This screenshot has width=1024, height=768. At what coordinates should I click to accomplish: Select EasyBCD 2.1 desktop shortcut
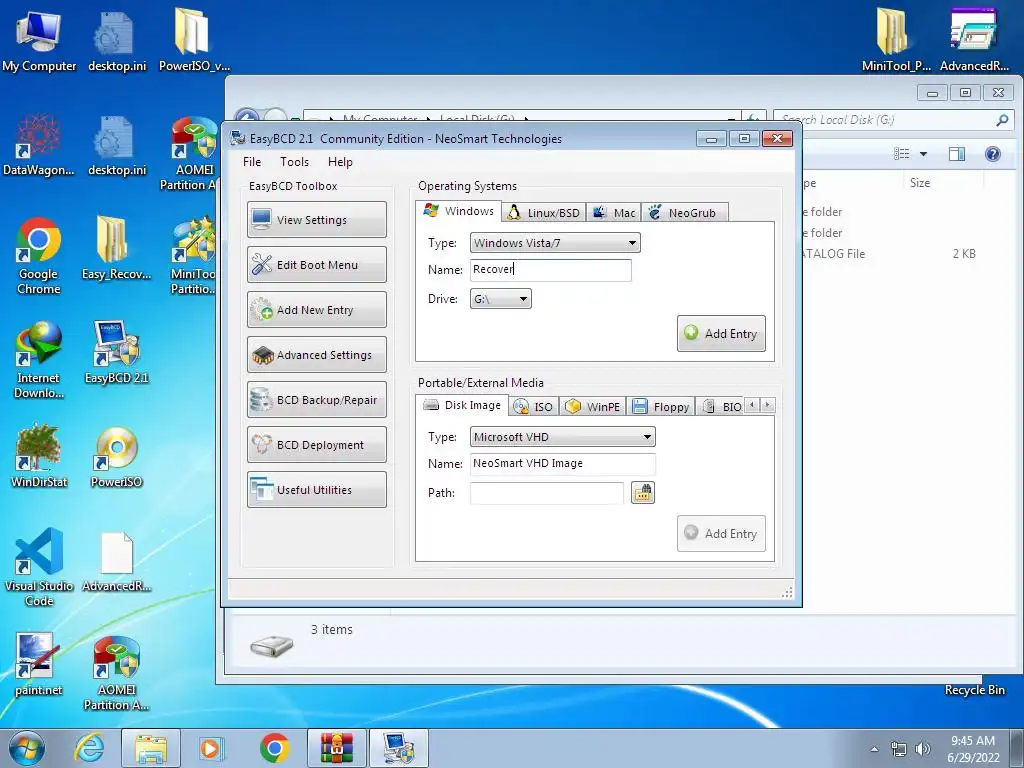[116, 353]
